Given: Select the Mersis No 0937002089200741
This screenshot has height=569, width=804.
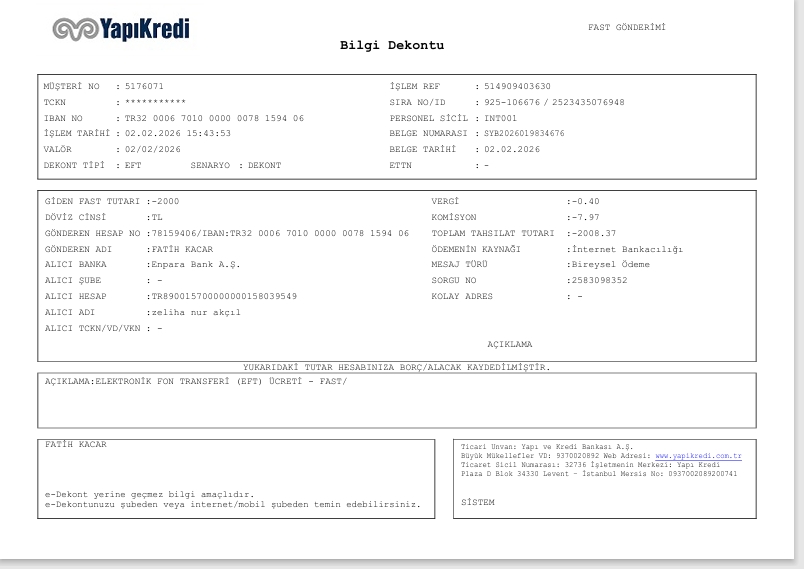Looking at the screenshot, I should [702, 474].
